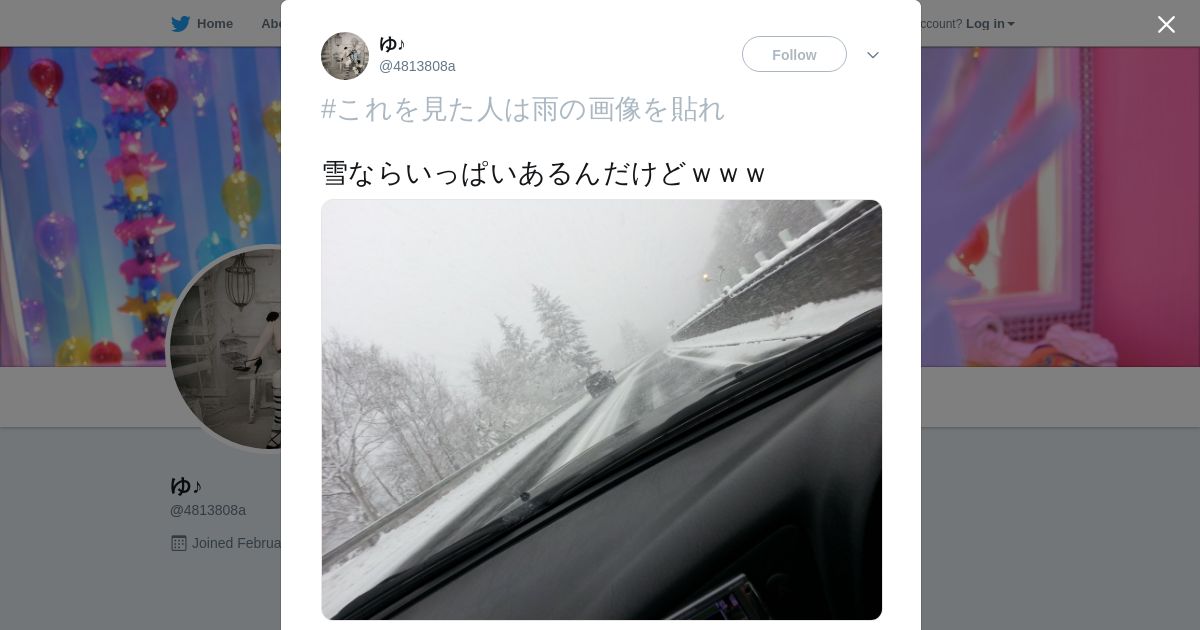
Task: Open the hashtag #これを見た人は雨の画像を貼れ
Action: tap(523, 109)
